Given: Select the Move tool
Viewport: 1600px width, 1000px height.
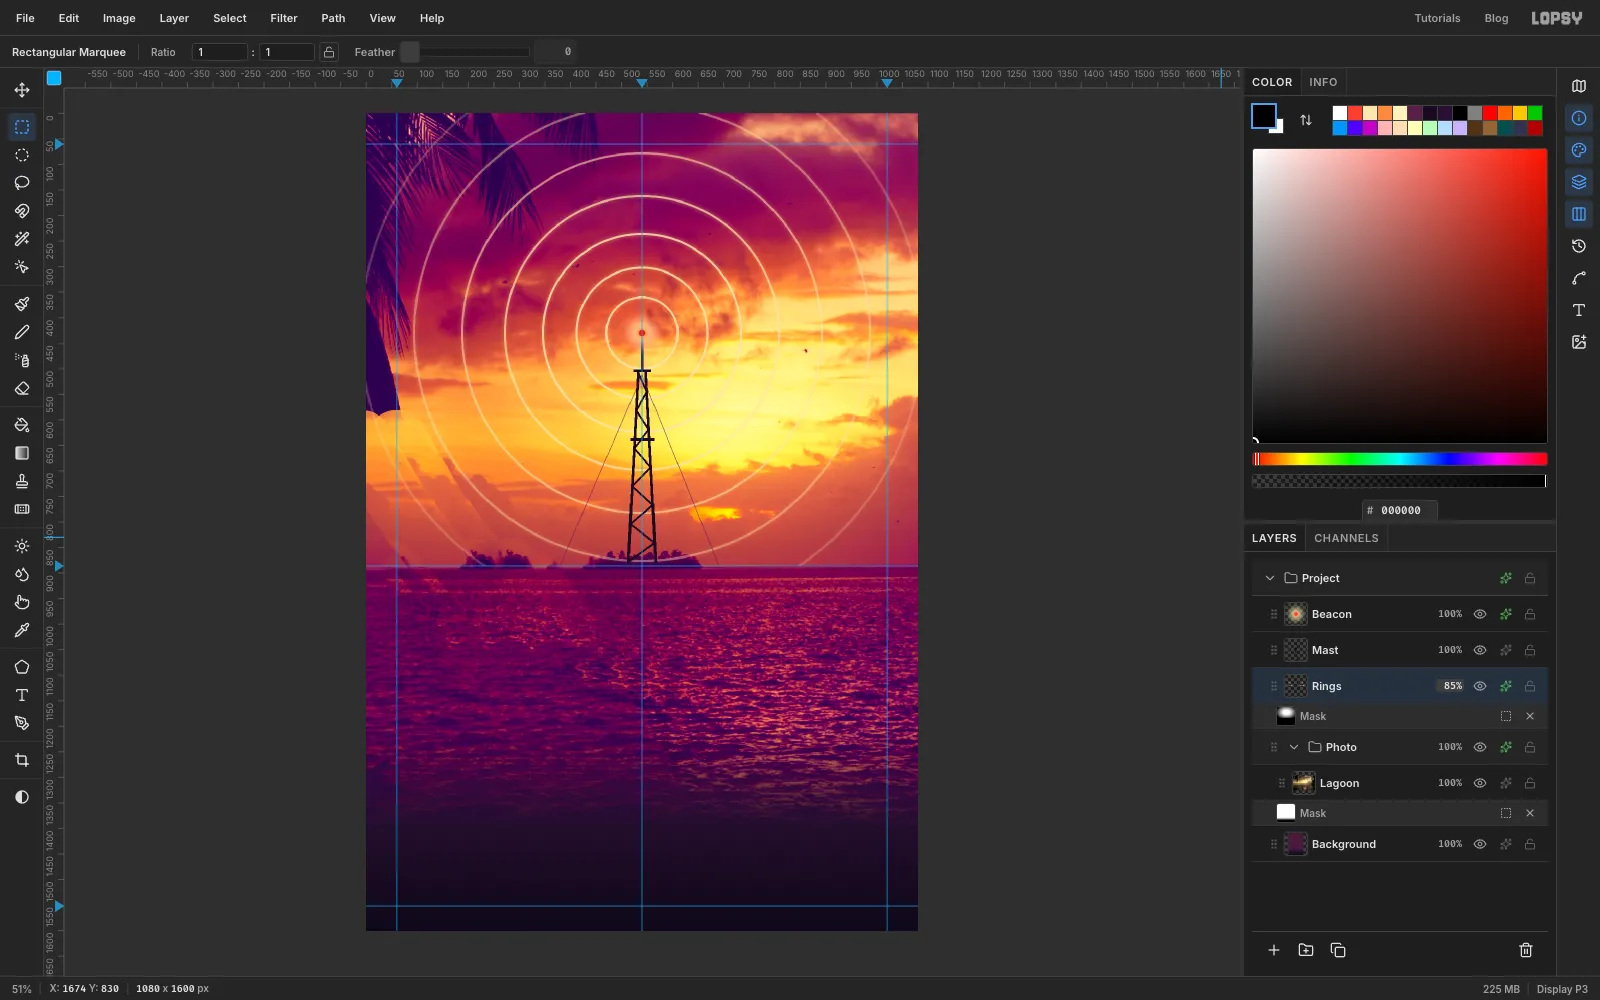Looking at the screenshot, I should tap(22, 90).
